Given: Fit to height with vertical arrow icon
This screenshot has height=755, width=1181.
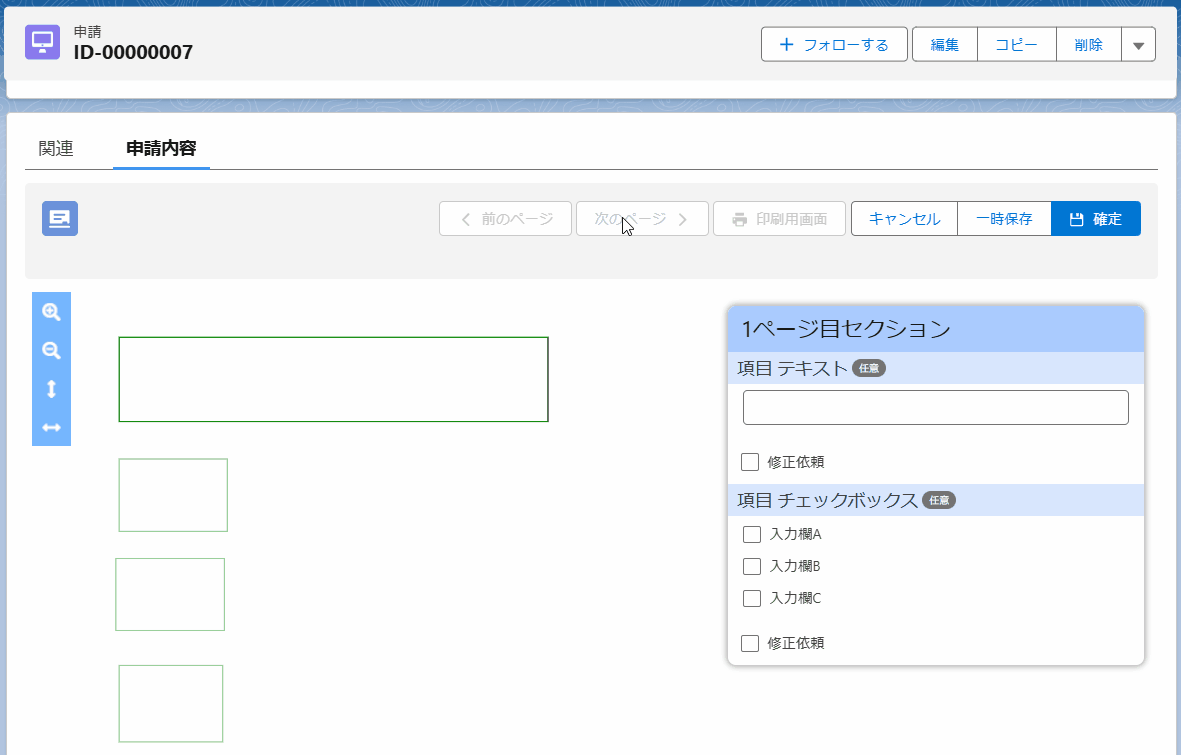Looking at the screenshot, I should [51, 389].
